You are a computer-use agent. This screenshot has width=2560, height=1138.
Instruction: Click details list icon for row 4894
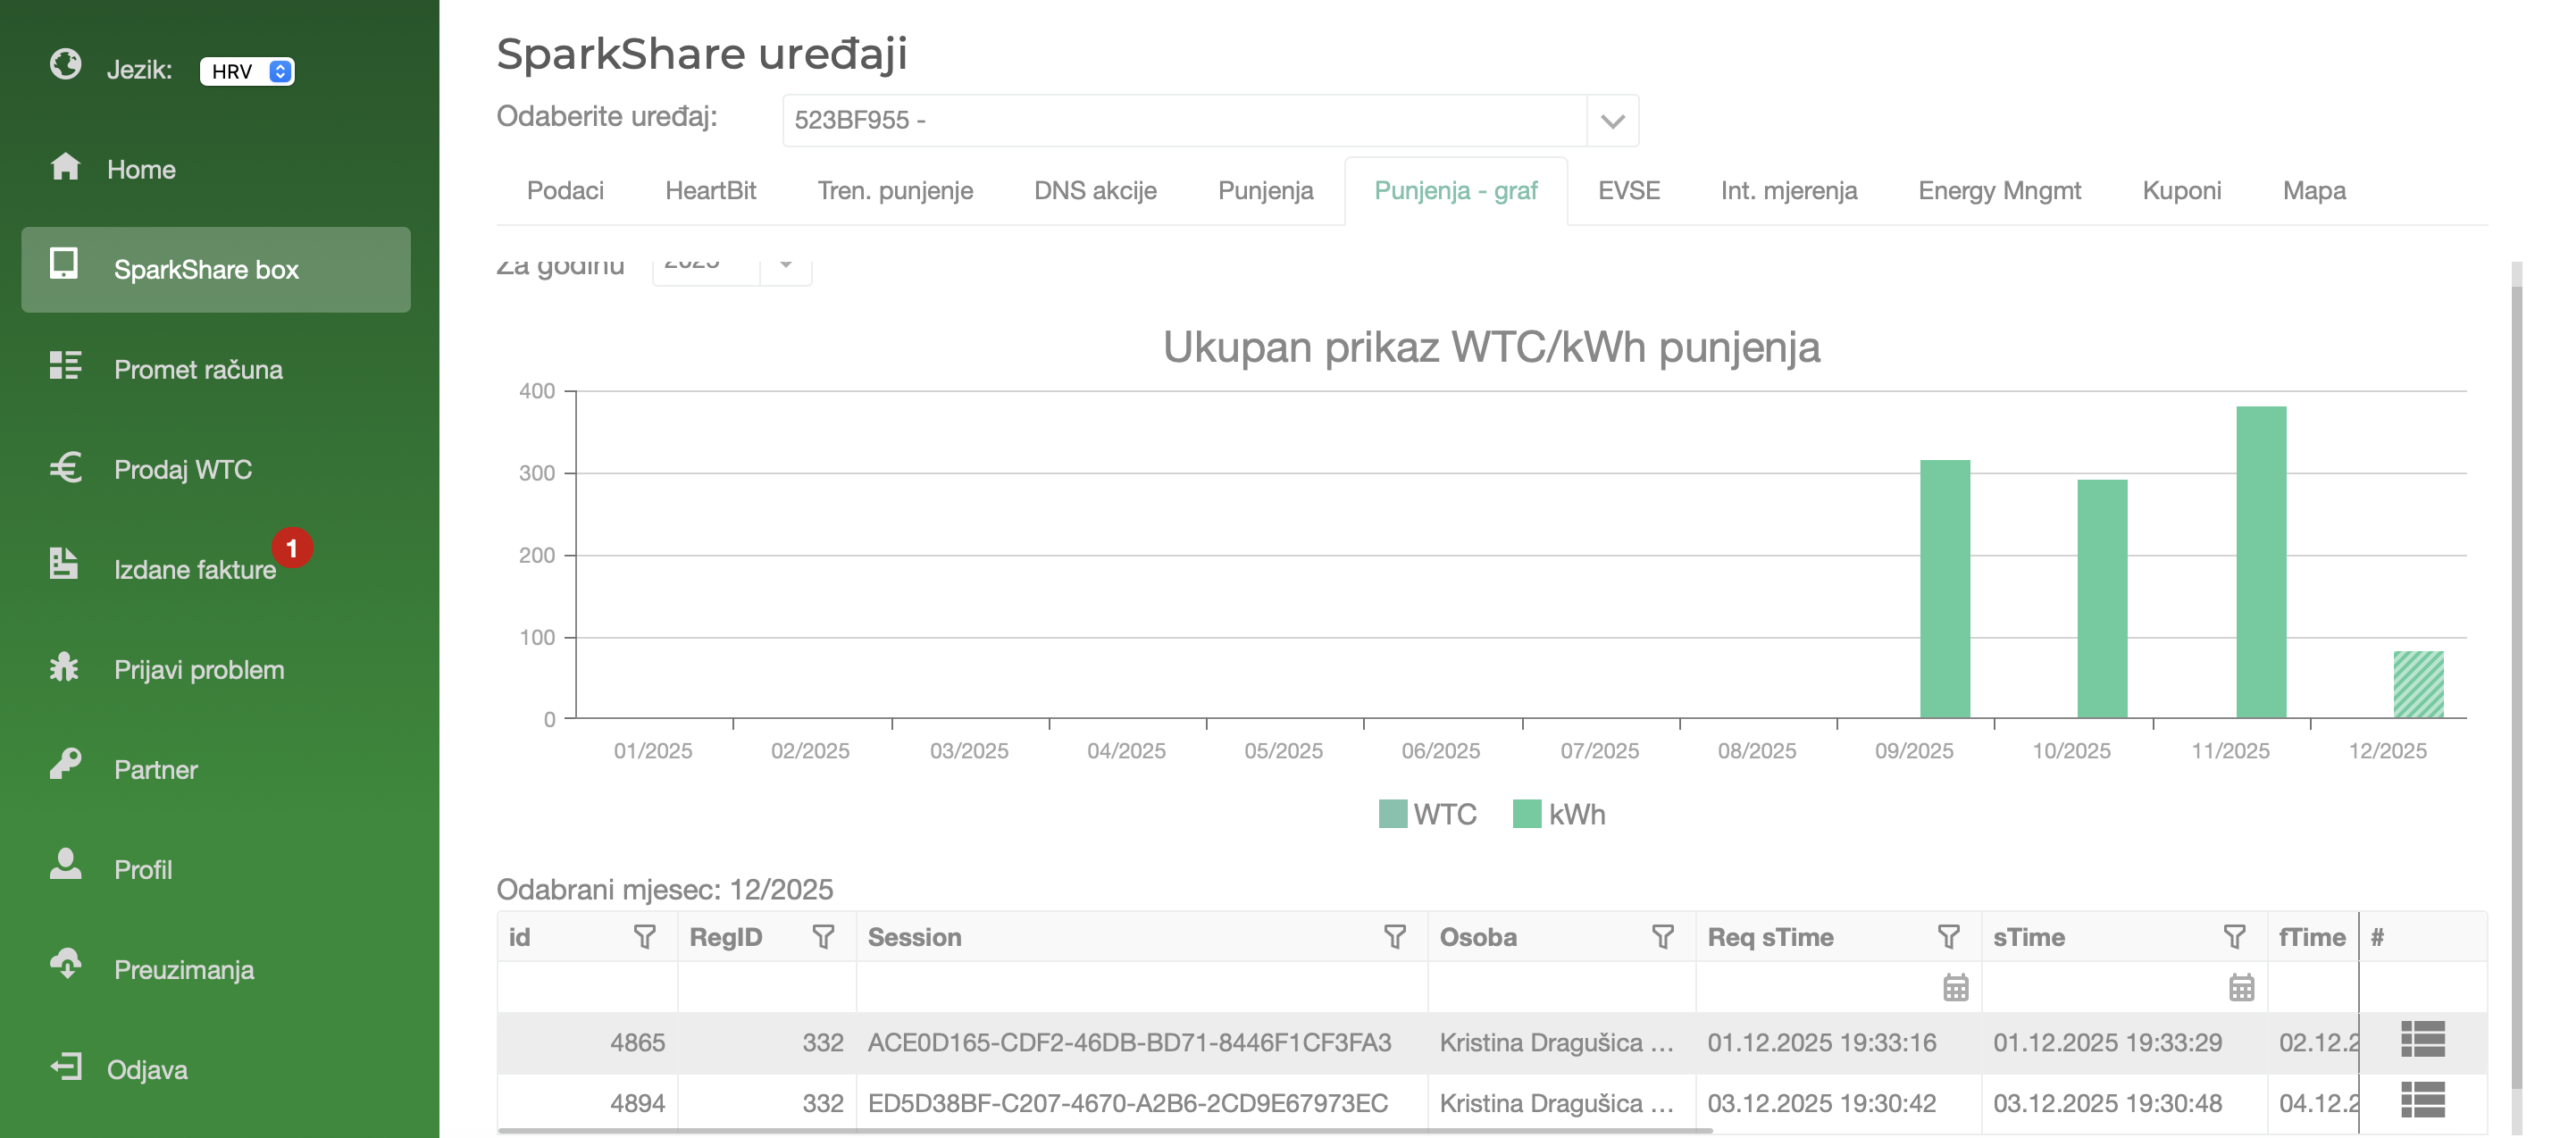pyautogui.click(x=2422, y=1101)
